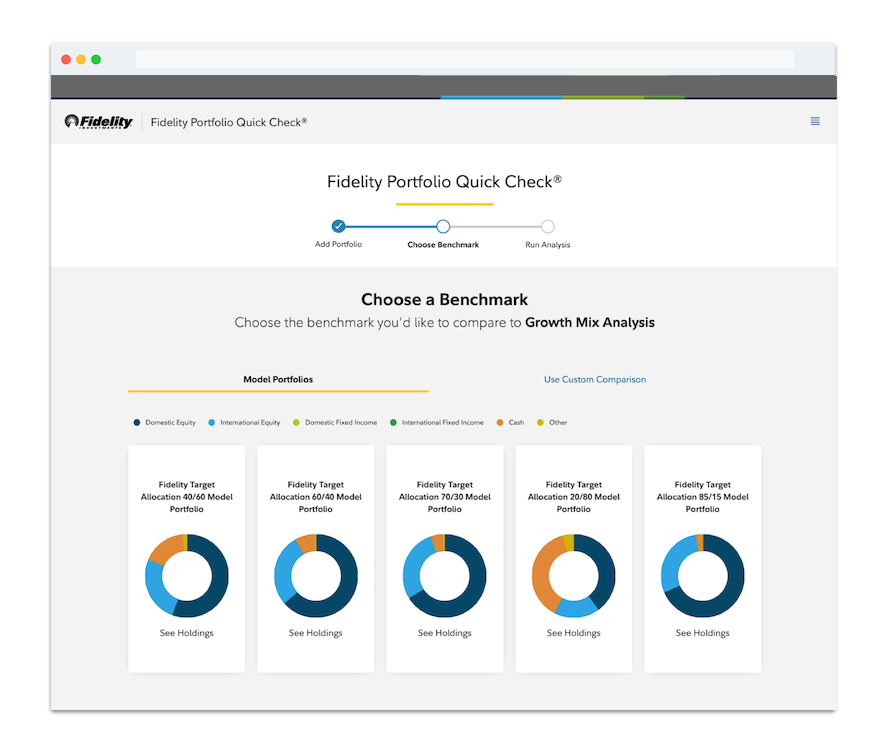Click the Run Analysis step circle
The width and height of the screenshot is (885, 756).
(x=547, y=226)
